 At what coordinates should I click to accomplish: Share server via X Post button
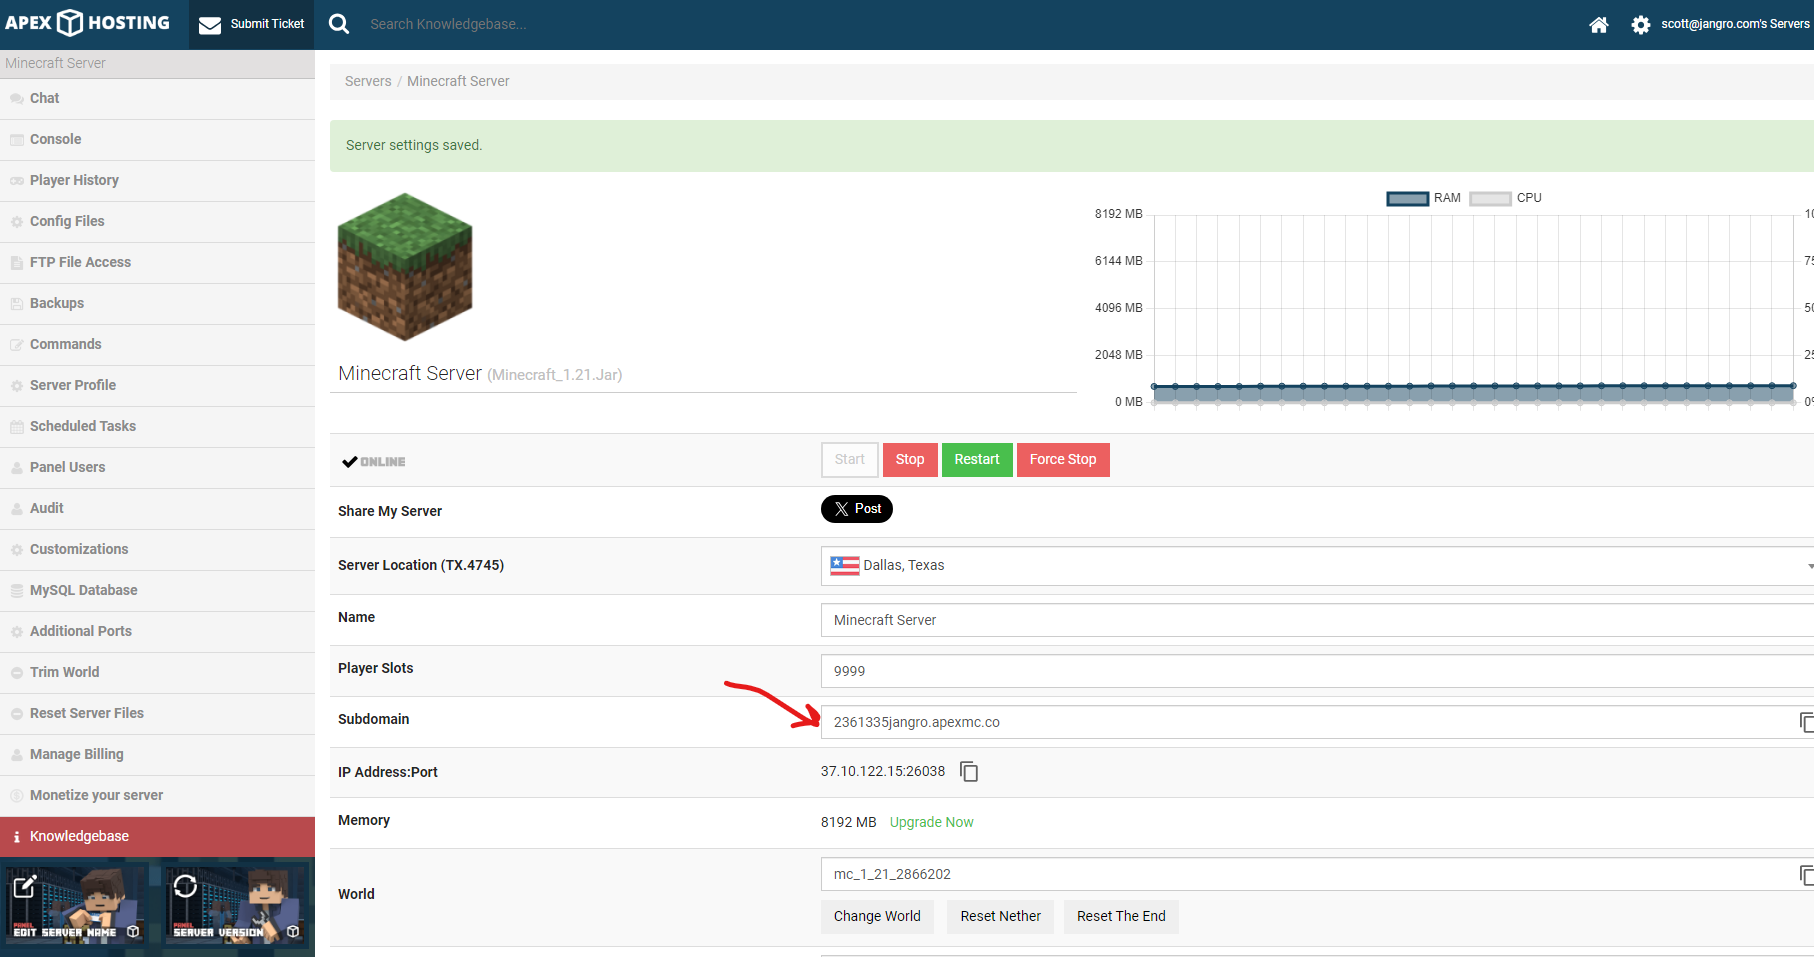pyautogui.click(x=857, y=509)
